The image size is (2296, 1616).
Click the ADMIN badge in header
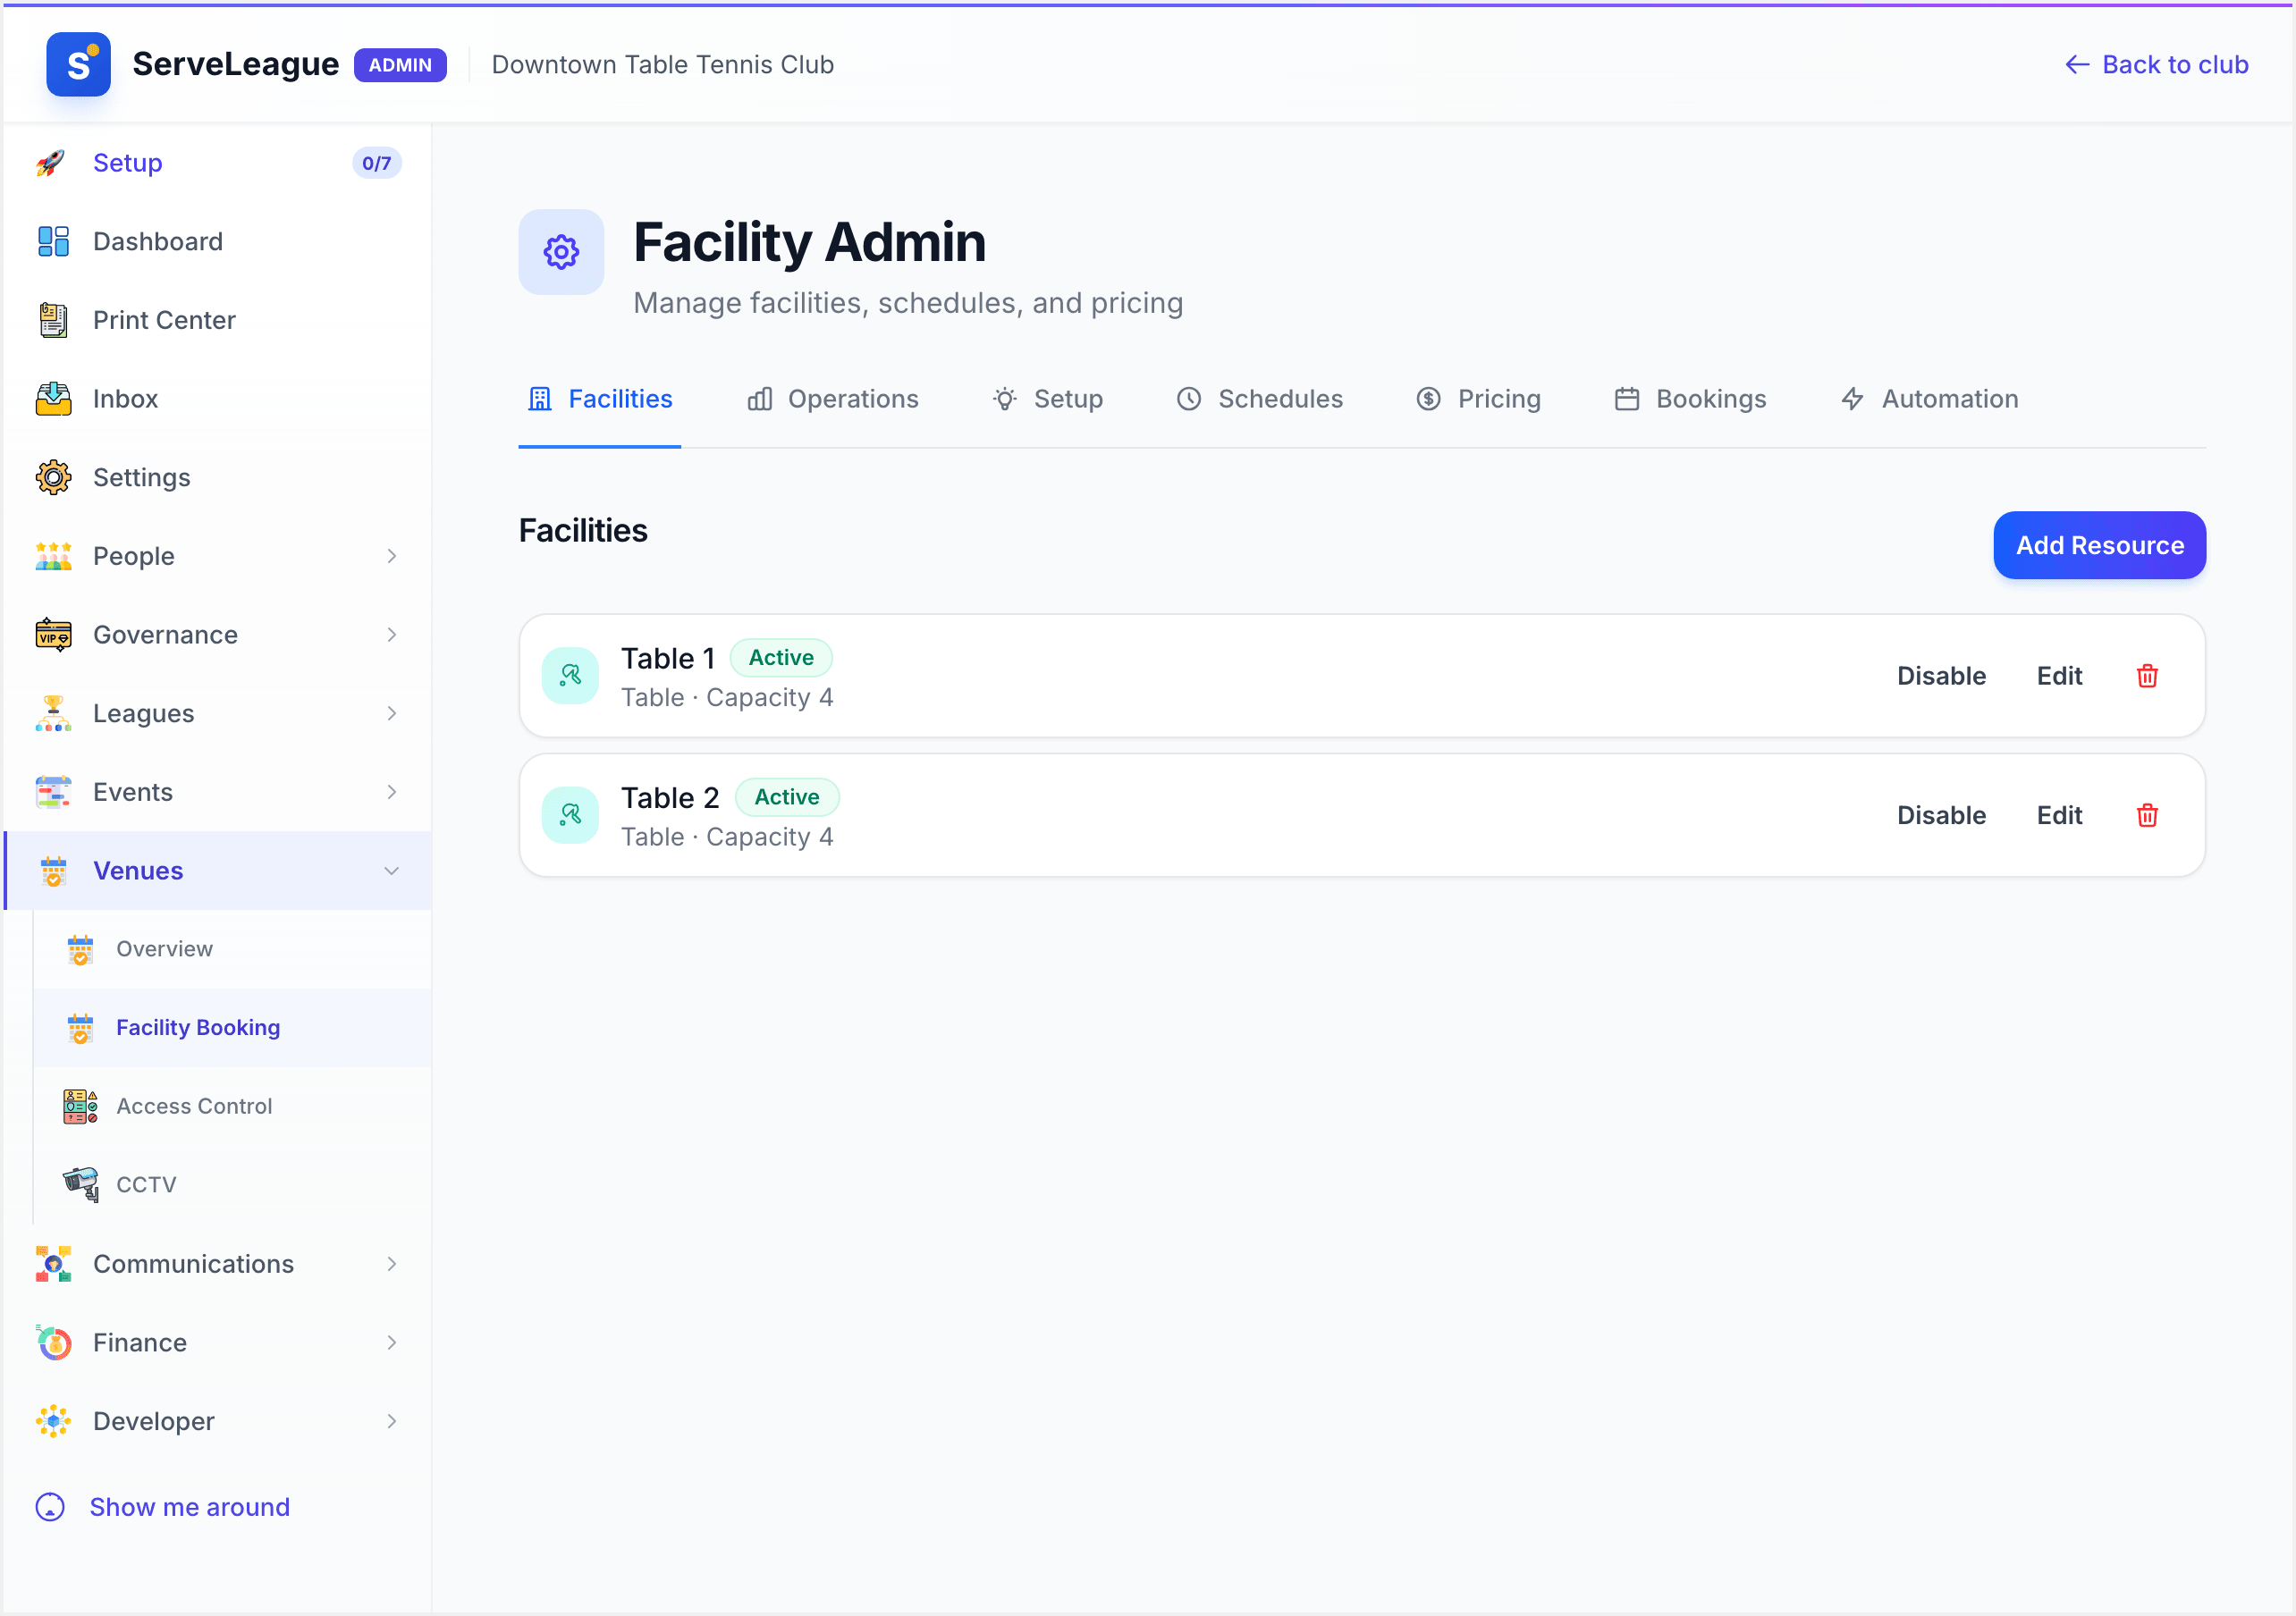click(x=400, y=65)
